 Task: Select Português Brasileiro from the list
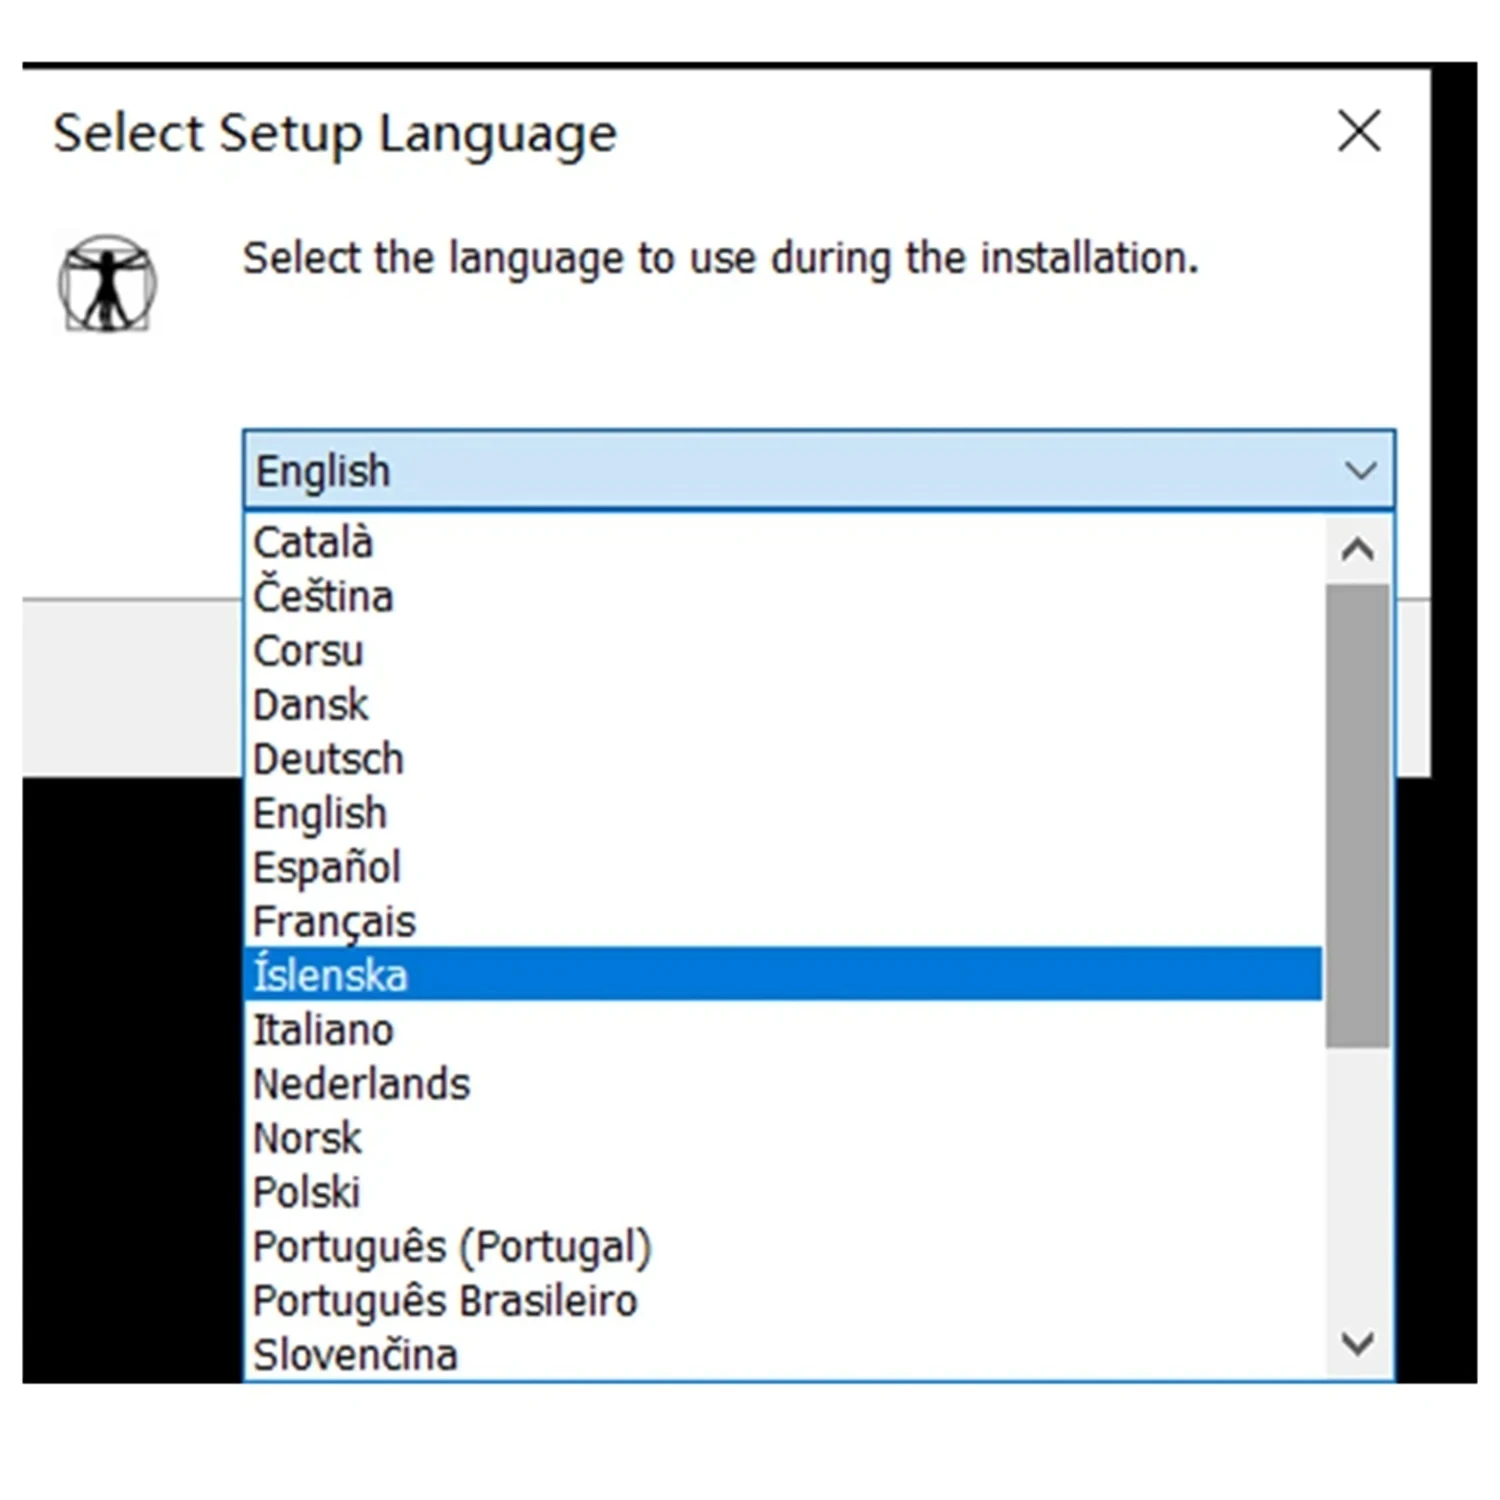pyautogui.click(x=445, y=1301)
